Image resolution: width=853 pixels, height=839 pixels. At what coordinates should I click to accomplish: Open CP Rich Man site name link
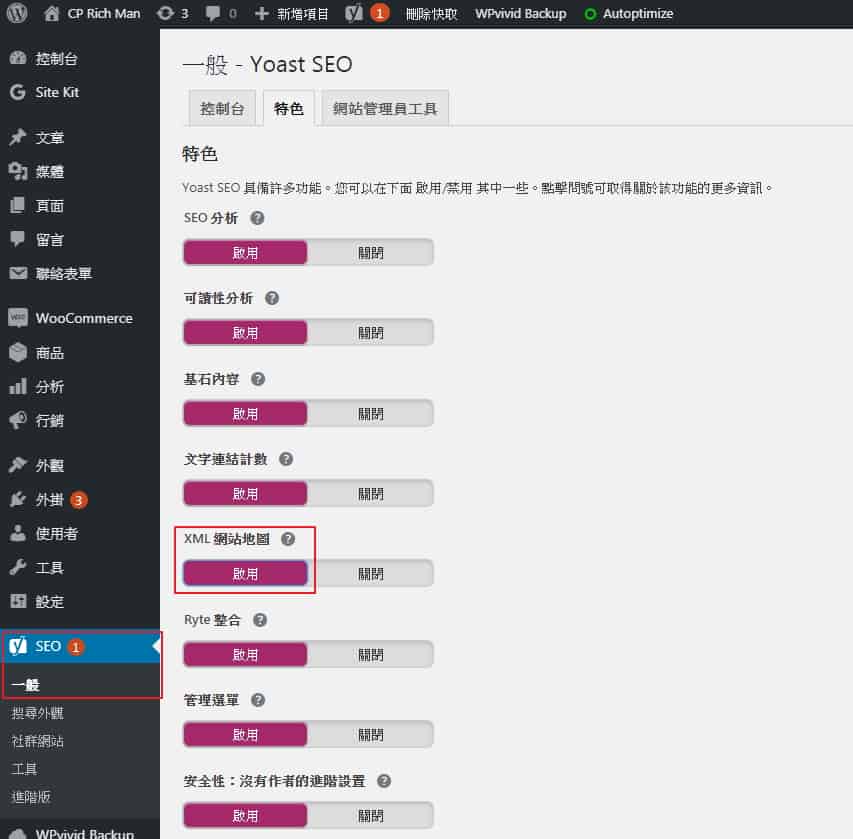pos(104,14)
